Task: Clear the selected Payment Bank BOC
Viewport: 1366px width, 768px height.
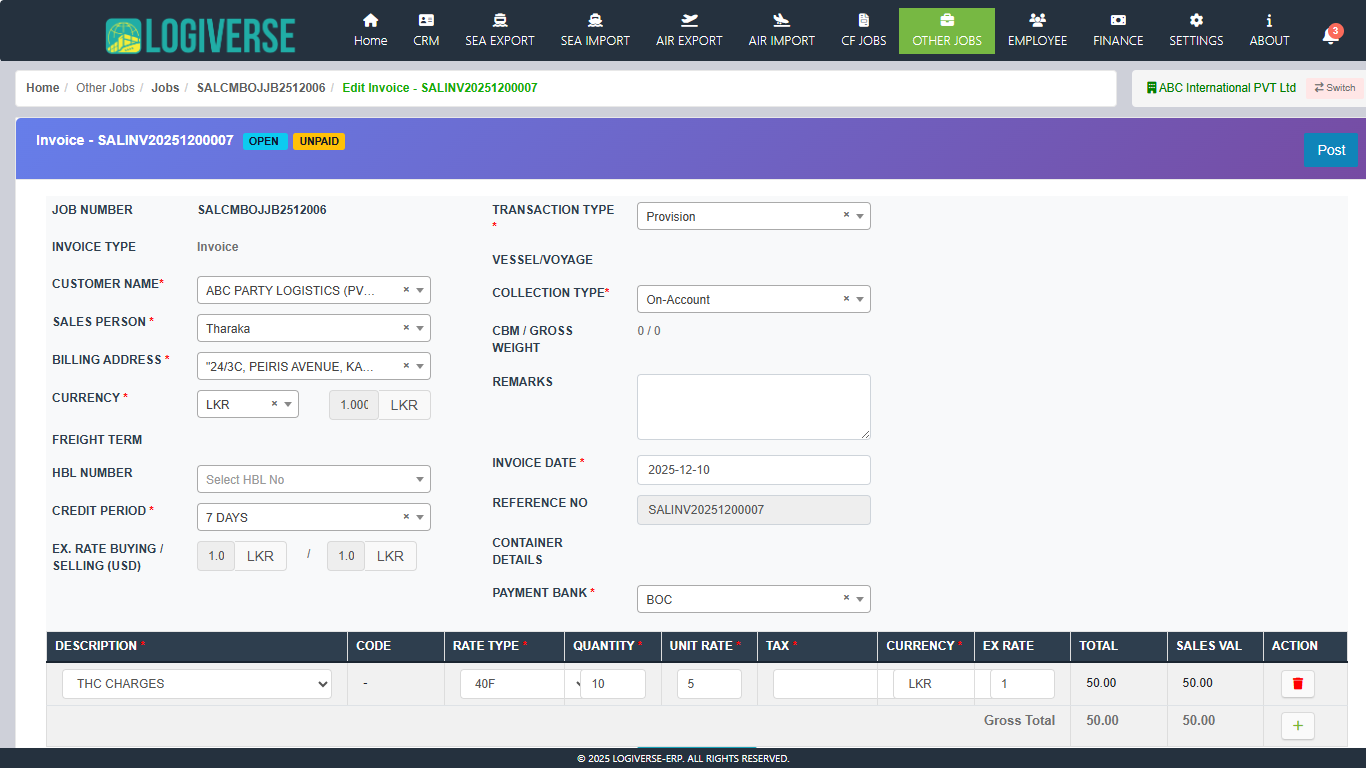Action: 846,599
